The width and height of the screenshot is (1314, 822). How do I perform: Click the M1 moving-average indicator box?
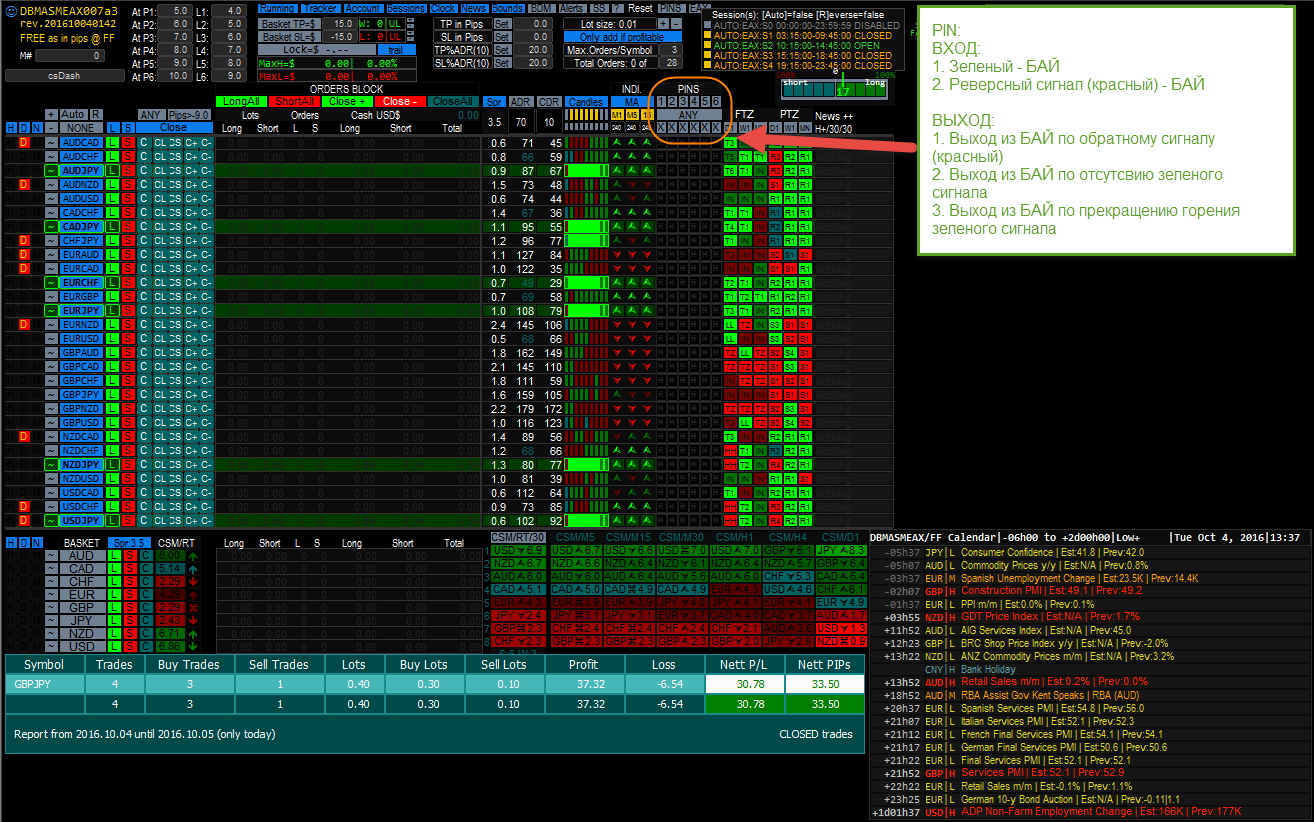click(617, 115)
